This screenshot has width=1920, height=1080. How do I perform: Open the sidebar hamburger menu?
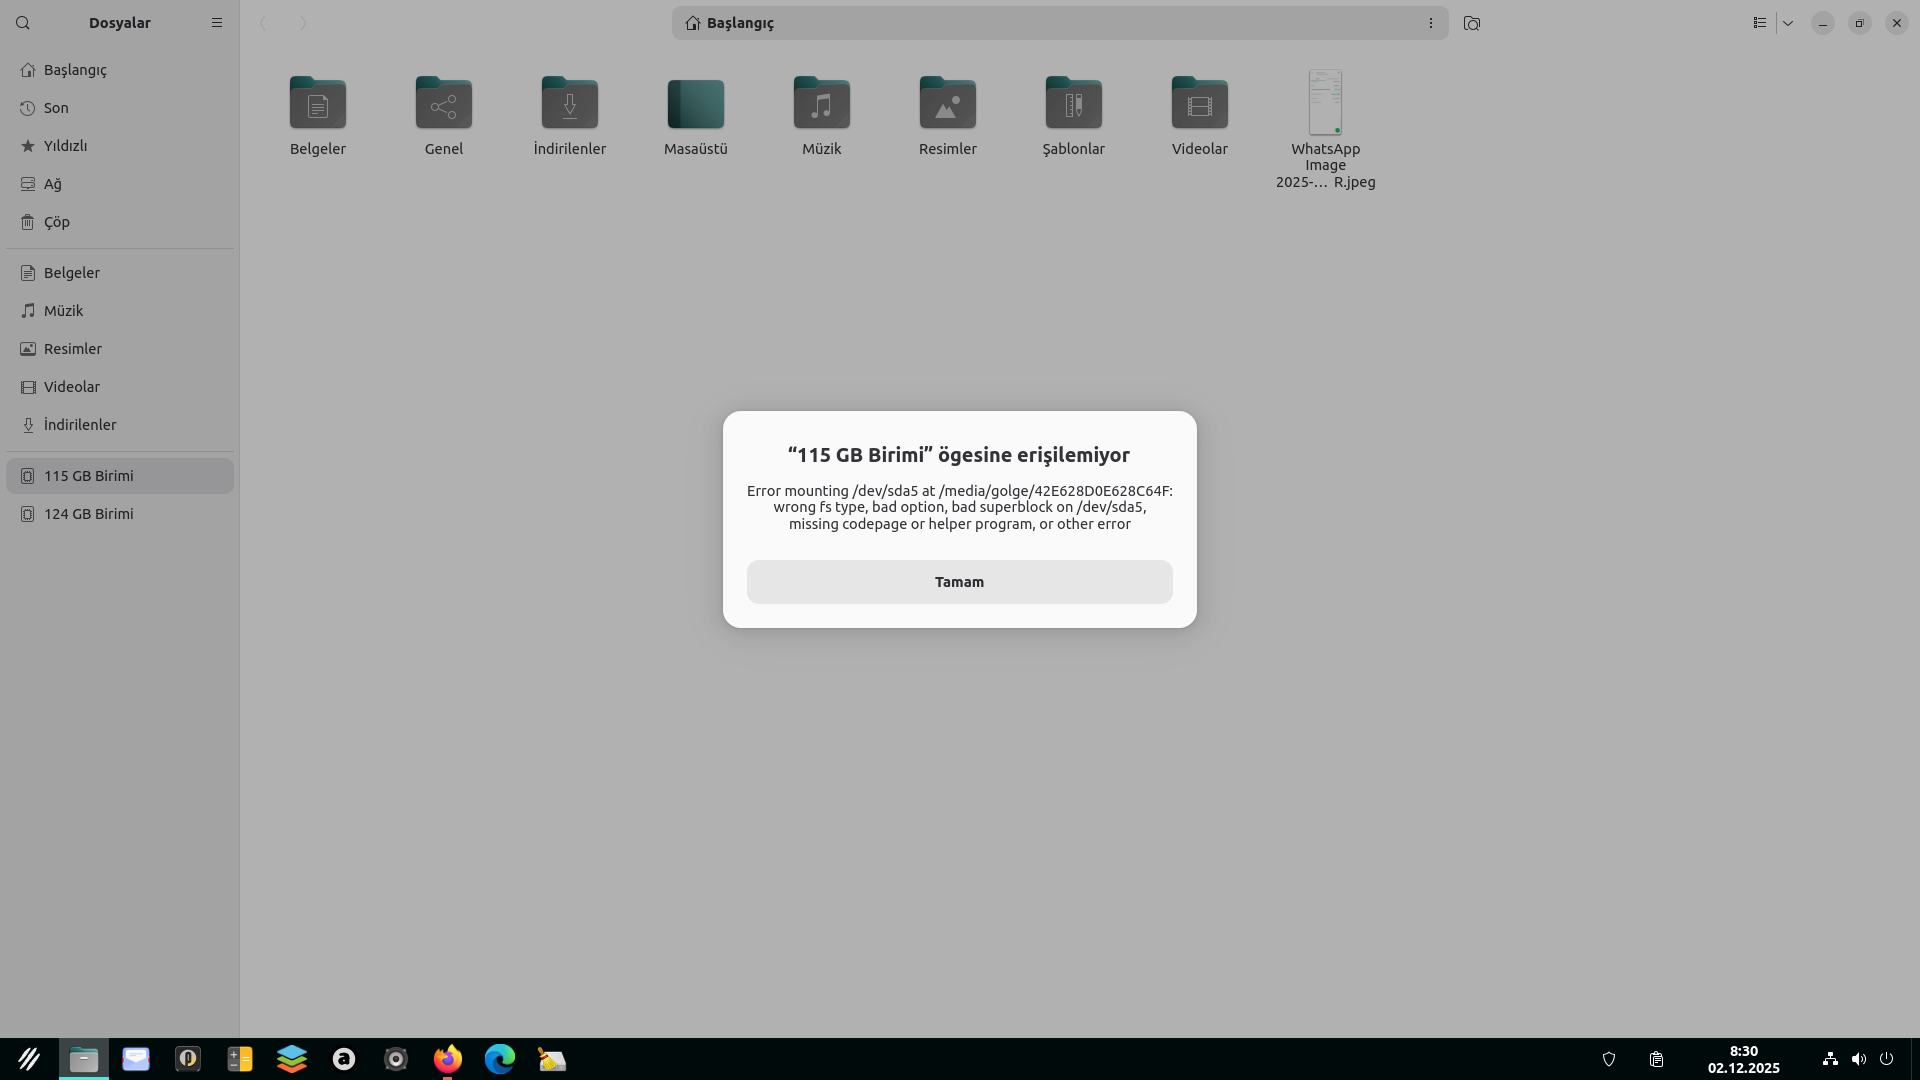[217, 23]
